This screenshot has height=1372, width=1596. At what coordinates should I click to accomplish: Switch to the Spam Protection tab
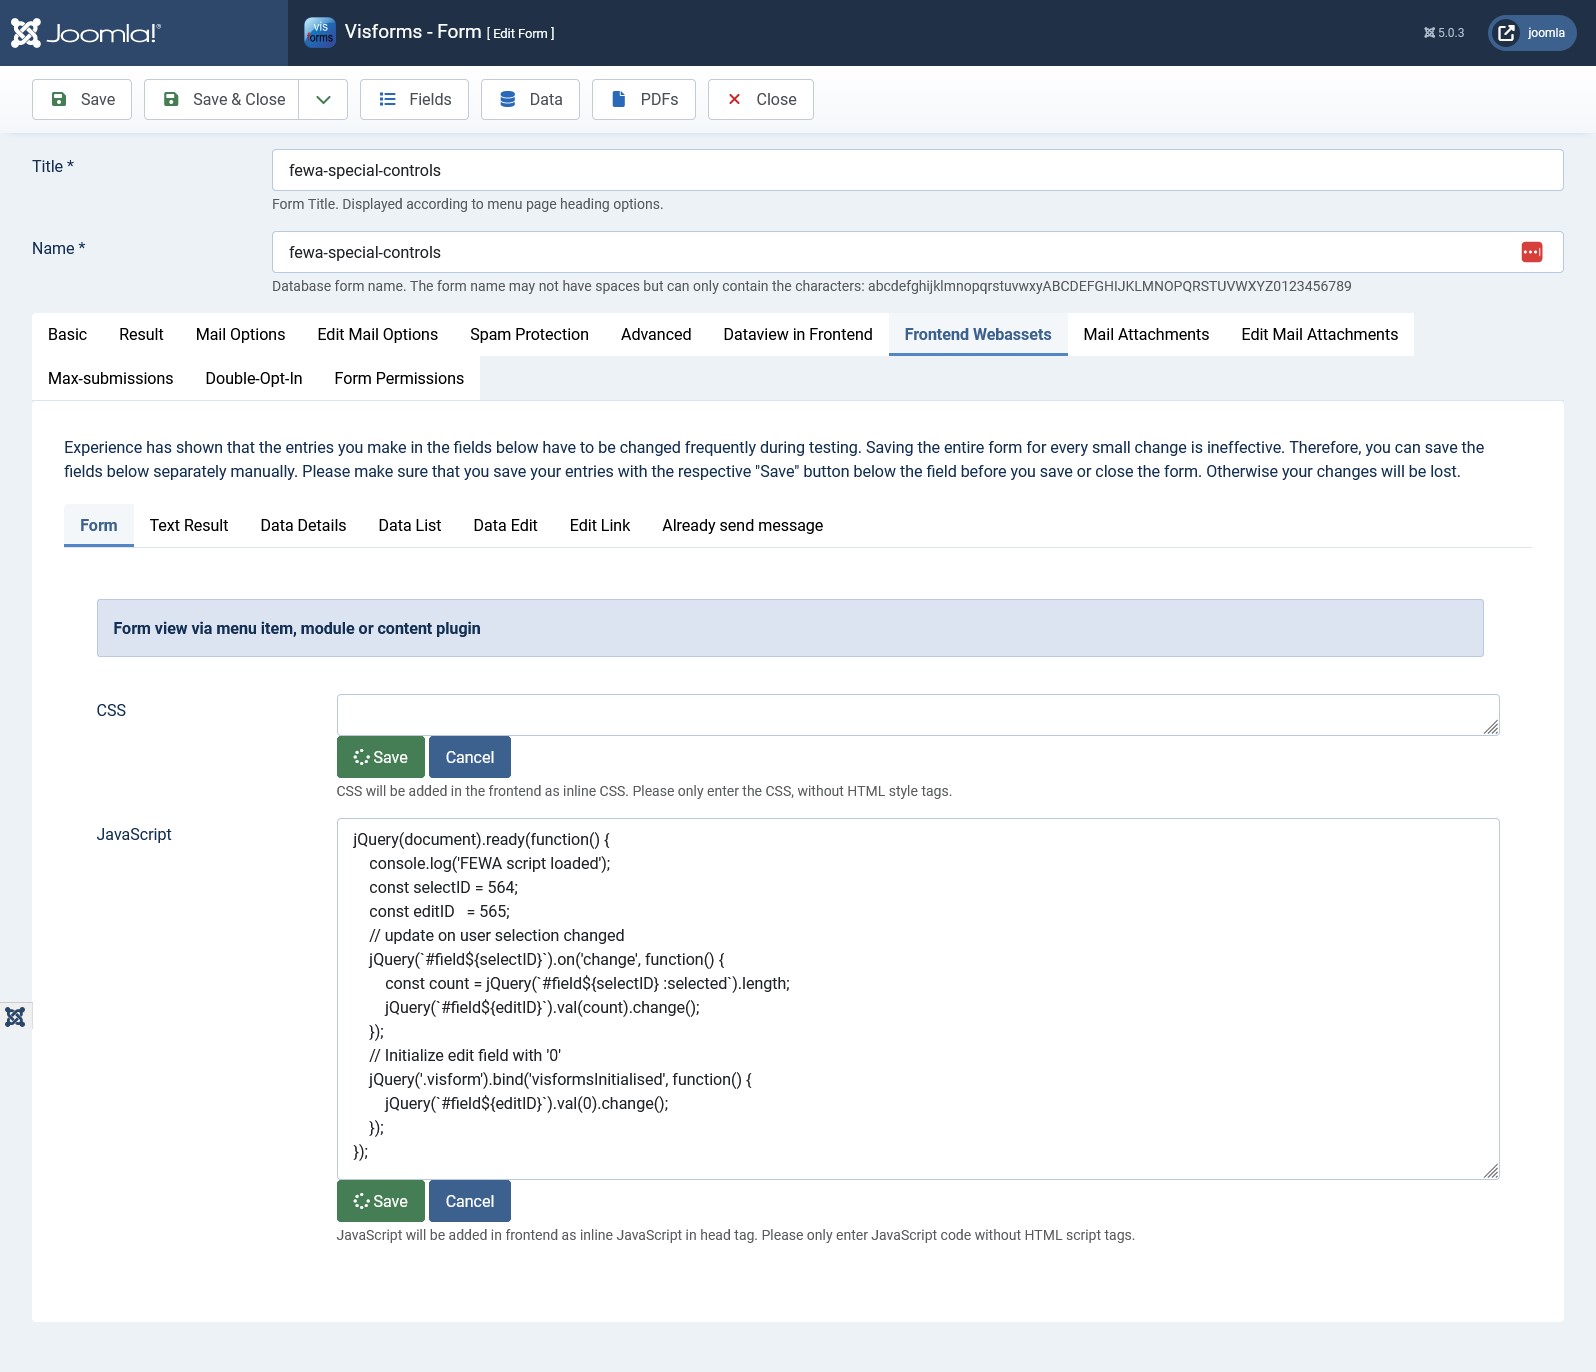[529, 334]
